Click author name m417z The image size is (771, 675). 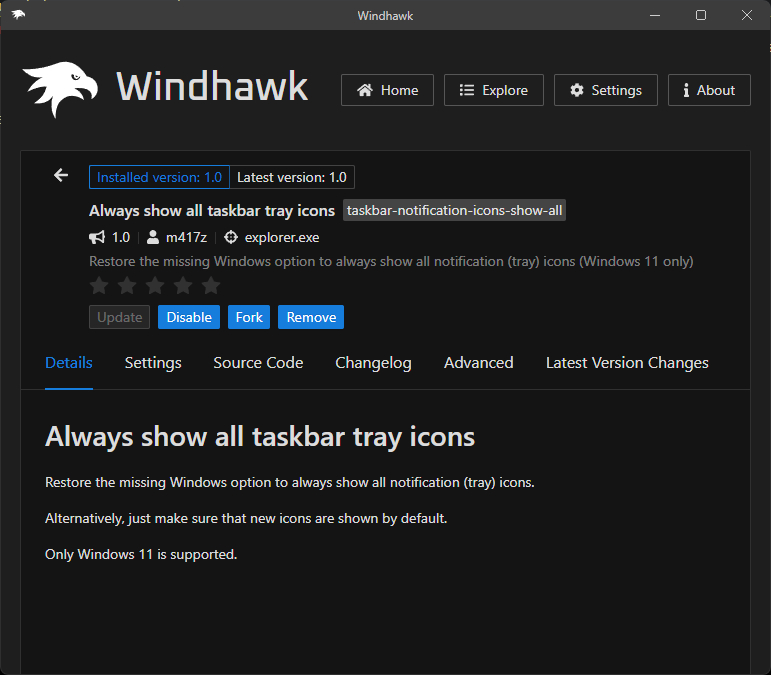186,237
